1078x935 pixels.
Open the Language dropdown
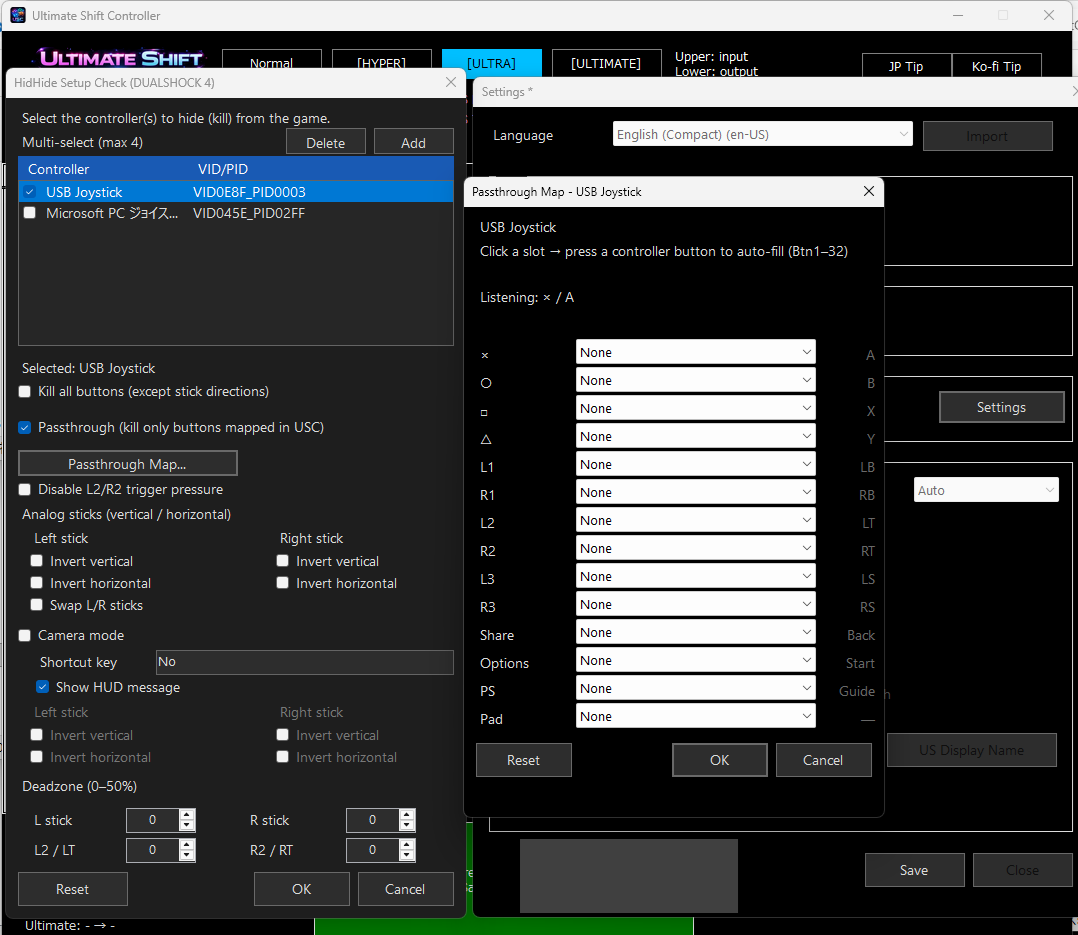762,135
